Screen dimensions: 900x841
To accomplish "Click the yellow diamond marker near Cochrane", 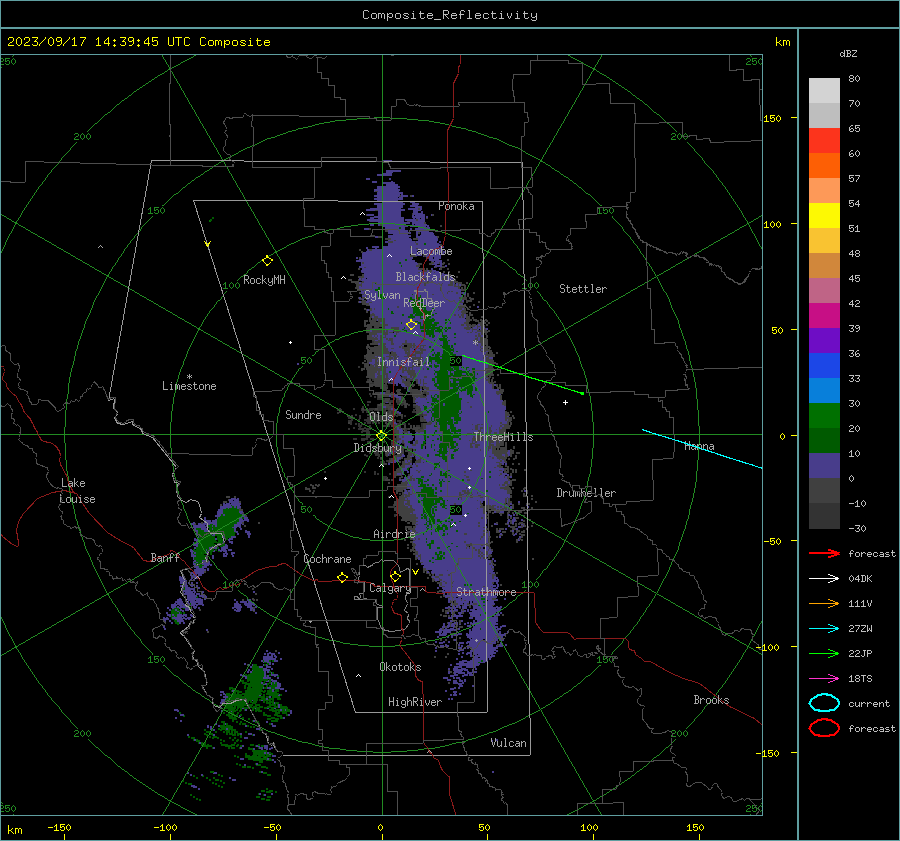I will tap(343, 578).
